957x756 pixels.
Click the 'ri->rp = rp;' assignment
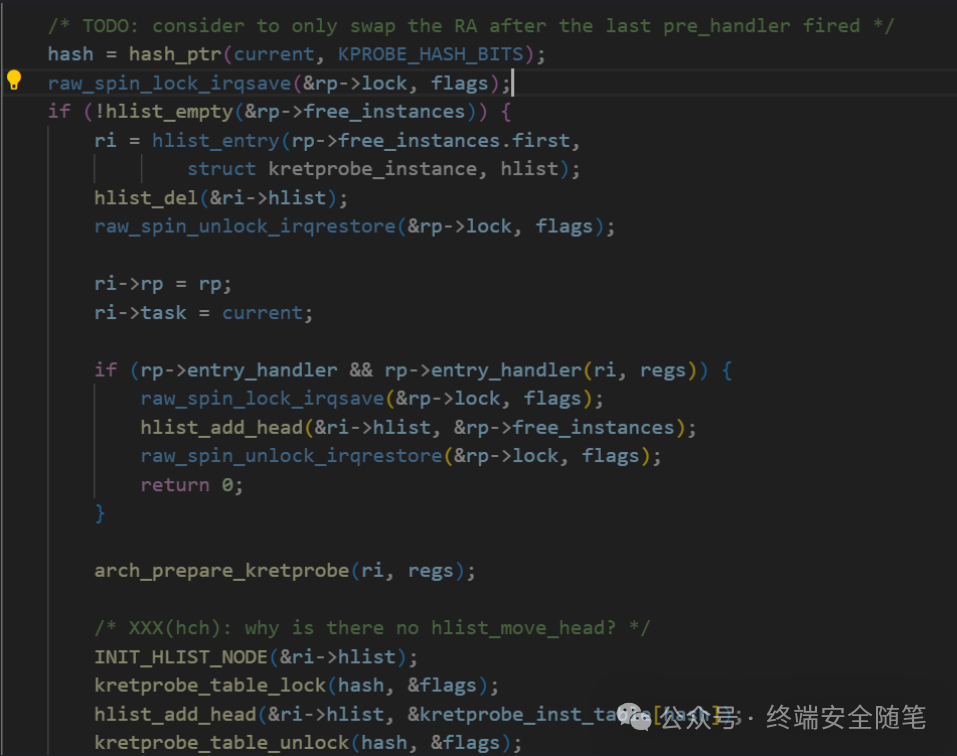click(x=163, y=284)
